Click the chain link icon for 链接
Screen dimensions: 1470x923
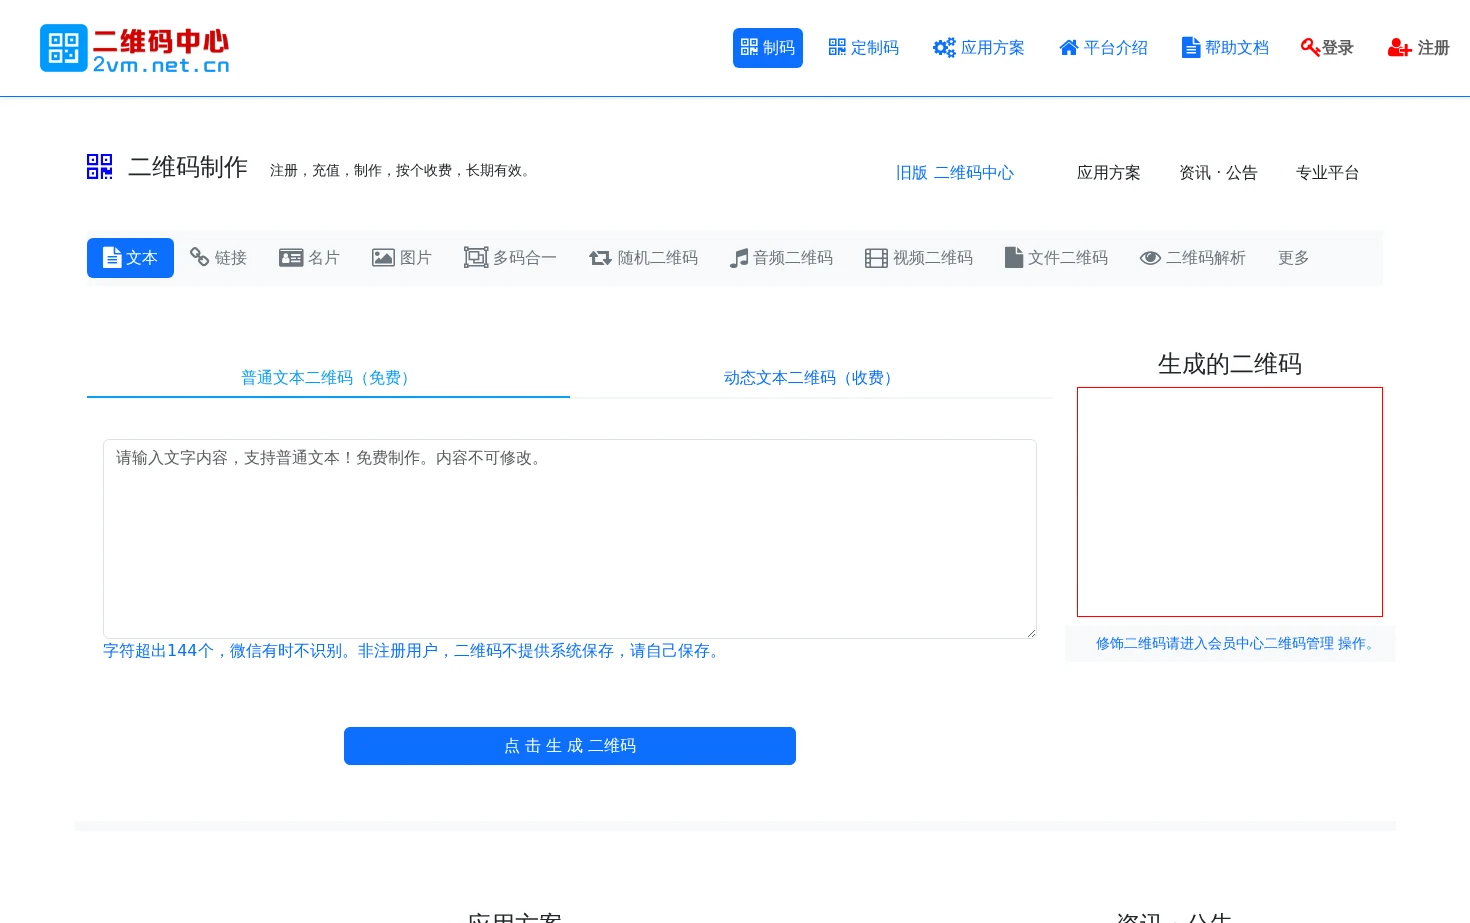pyautogui.click(x=199, y=257)
